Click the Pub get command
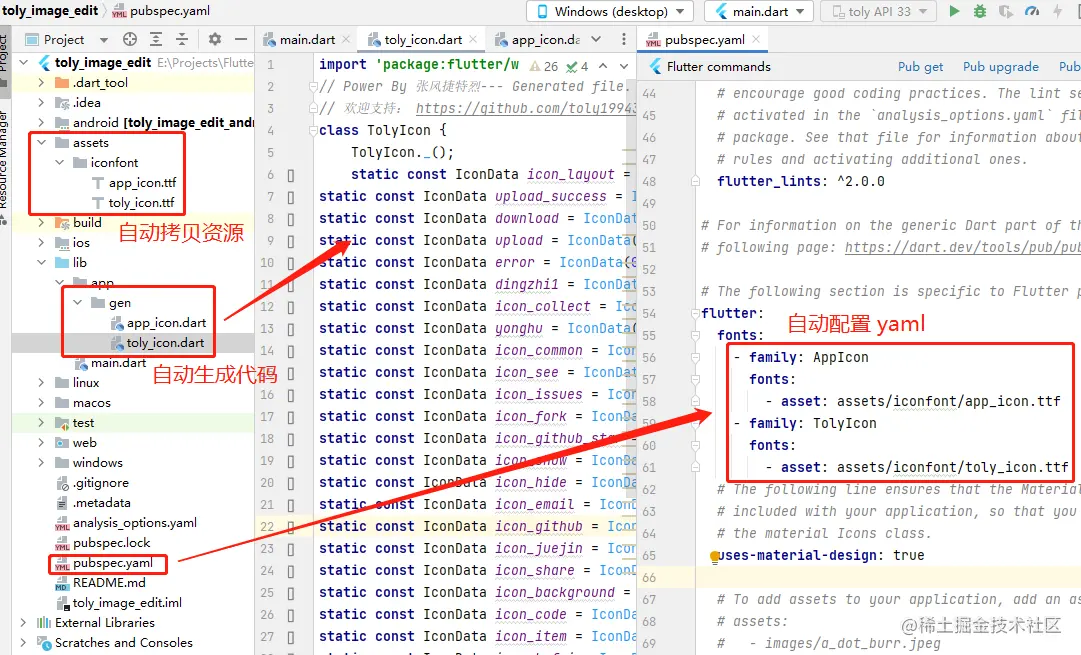 coord(920,66)
